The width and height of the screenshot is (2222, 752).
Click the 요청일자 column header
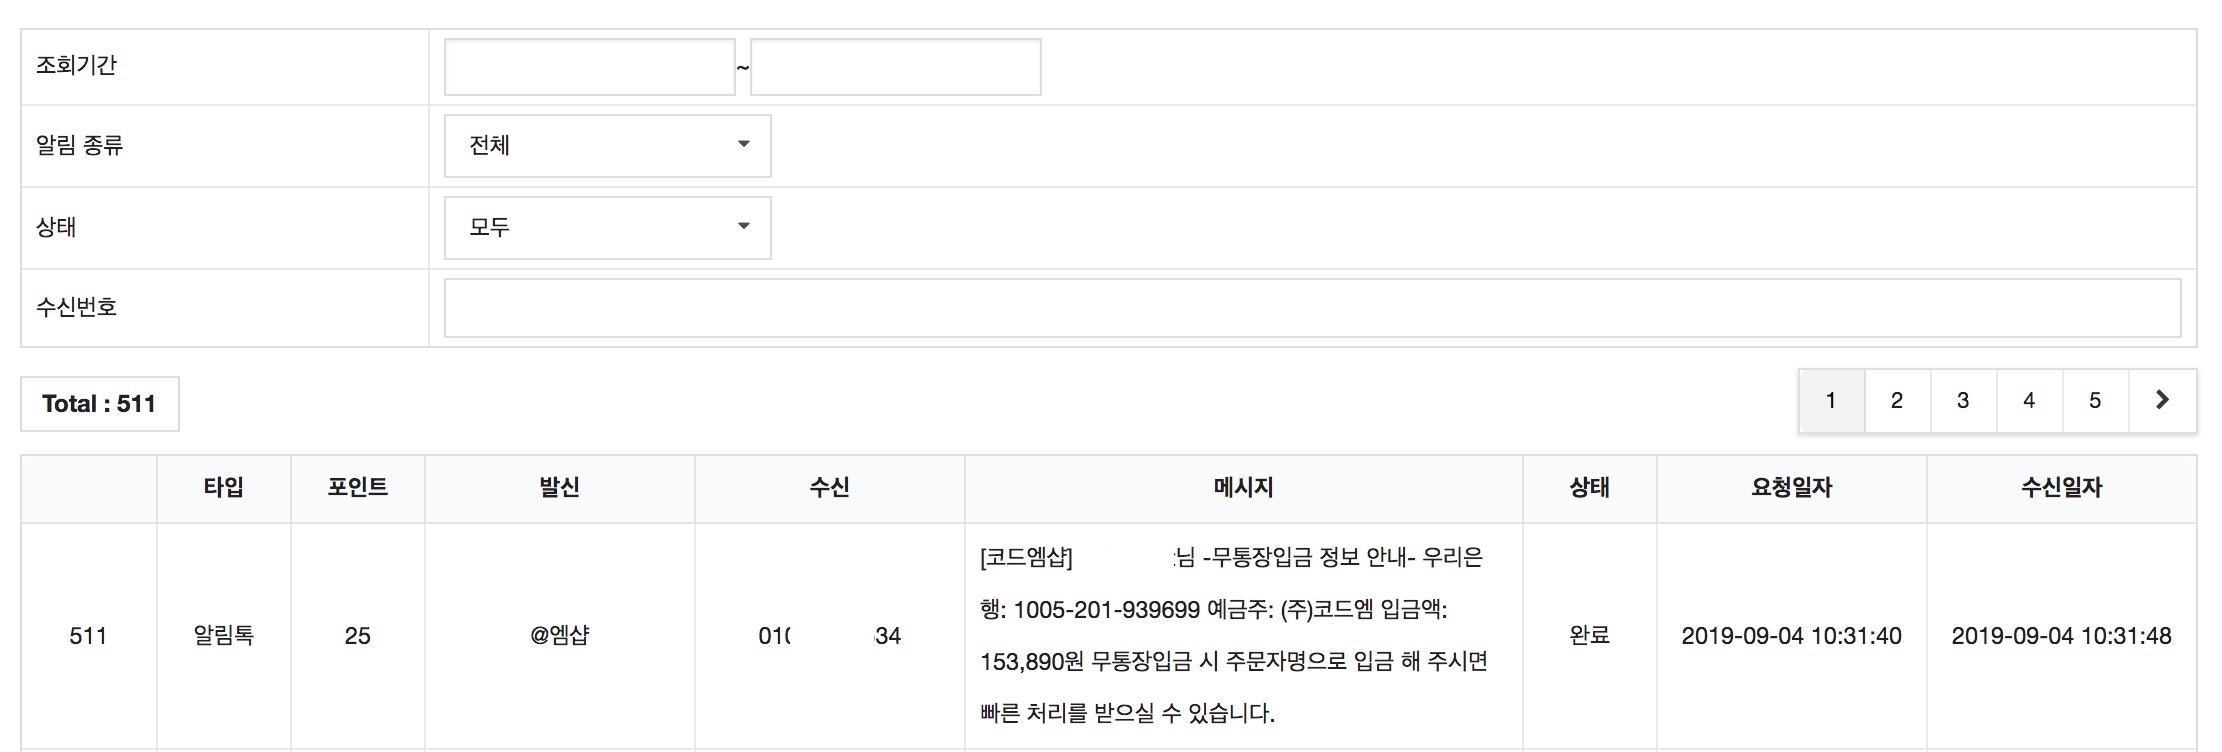tap(1788, 489)
